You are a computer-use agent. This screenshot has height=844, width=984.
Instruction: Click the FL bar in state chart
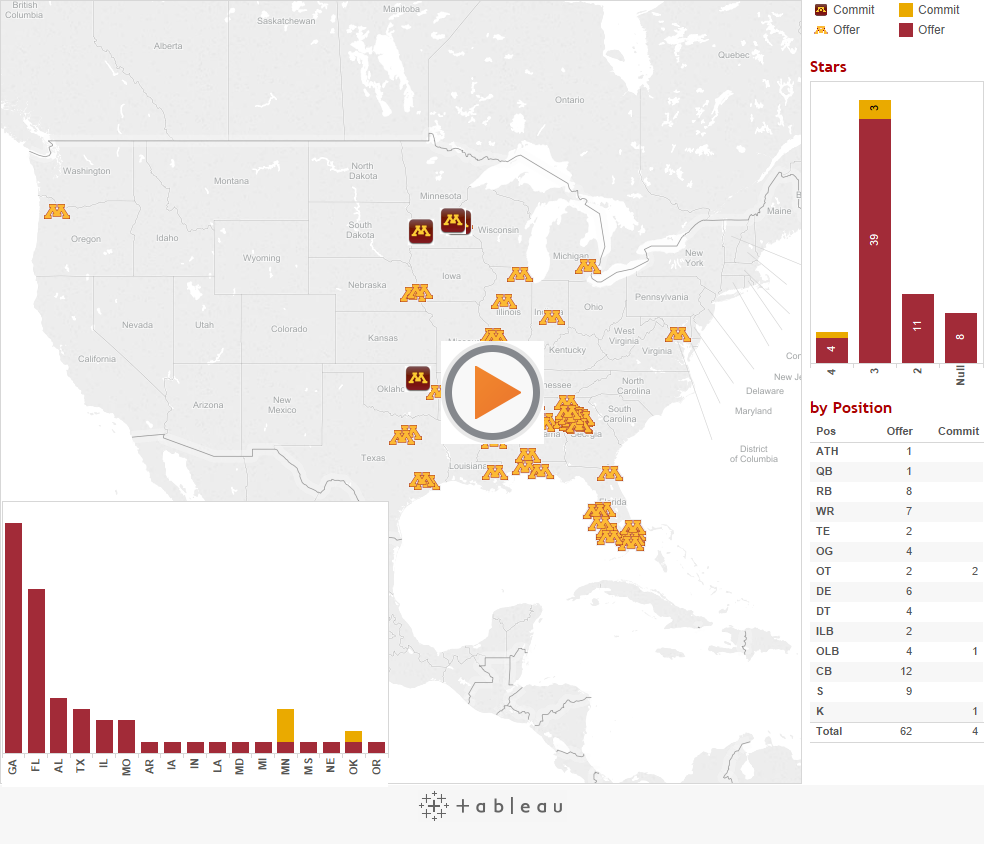pyautogui.click(x=36, y=670)
